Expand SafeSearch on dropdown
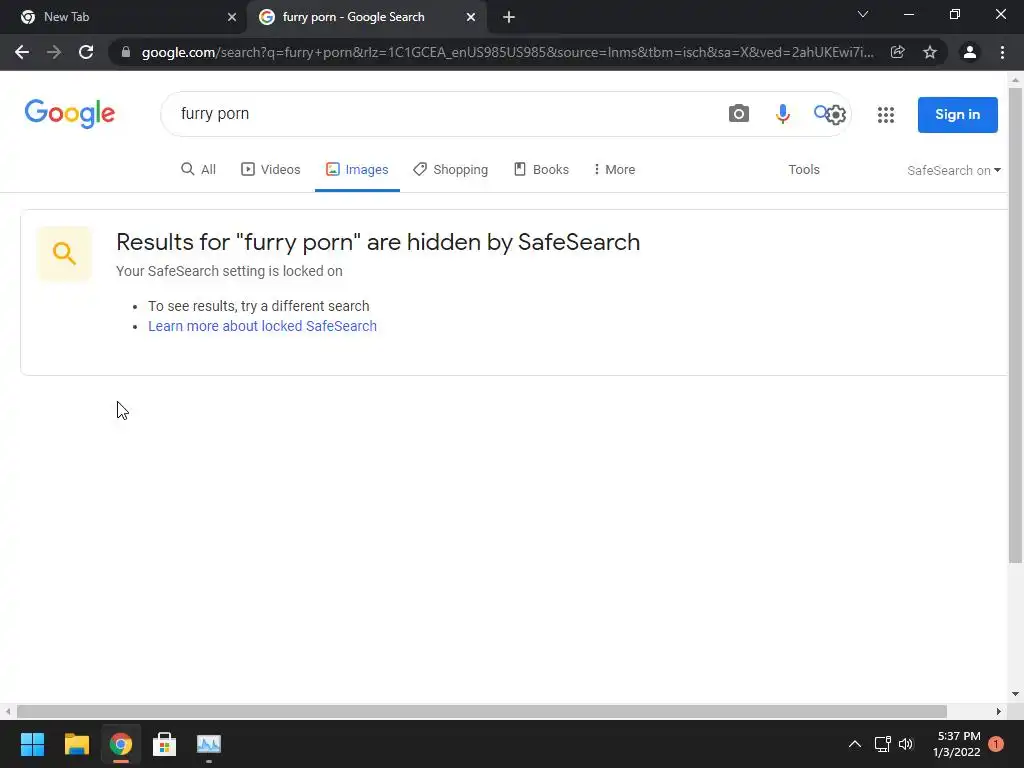The image size is (1024, 768). 953,170
